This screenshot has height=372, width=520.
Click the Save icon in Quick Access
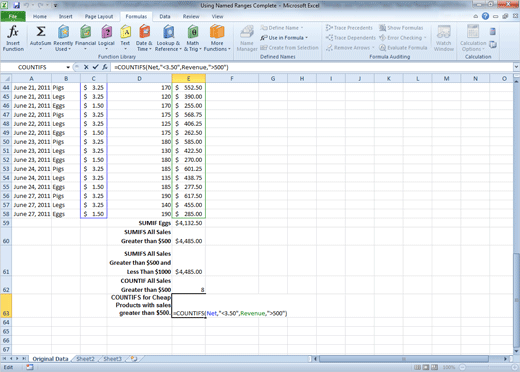16,5
